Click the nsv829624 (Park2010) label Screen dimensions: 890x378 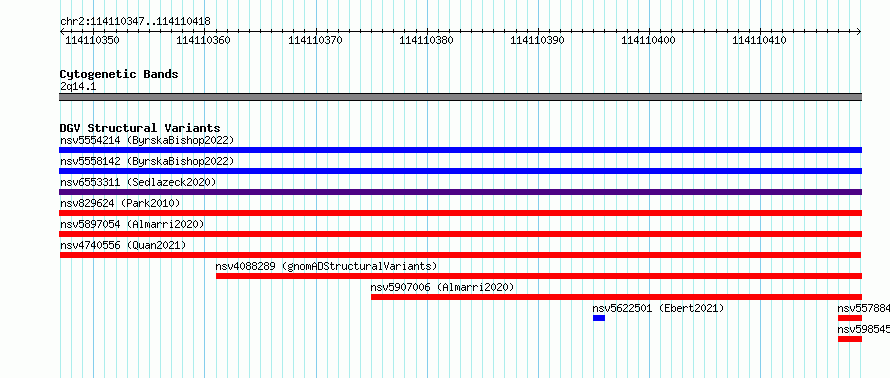coord(120,203)
